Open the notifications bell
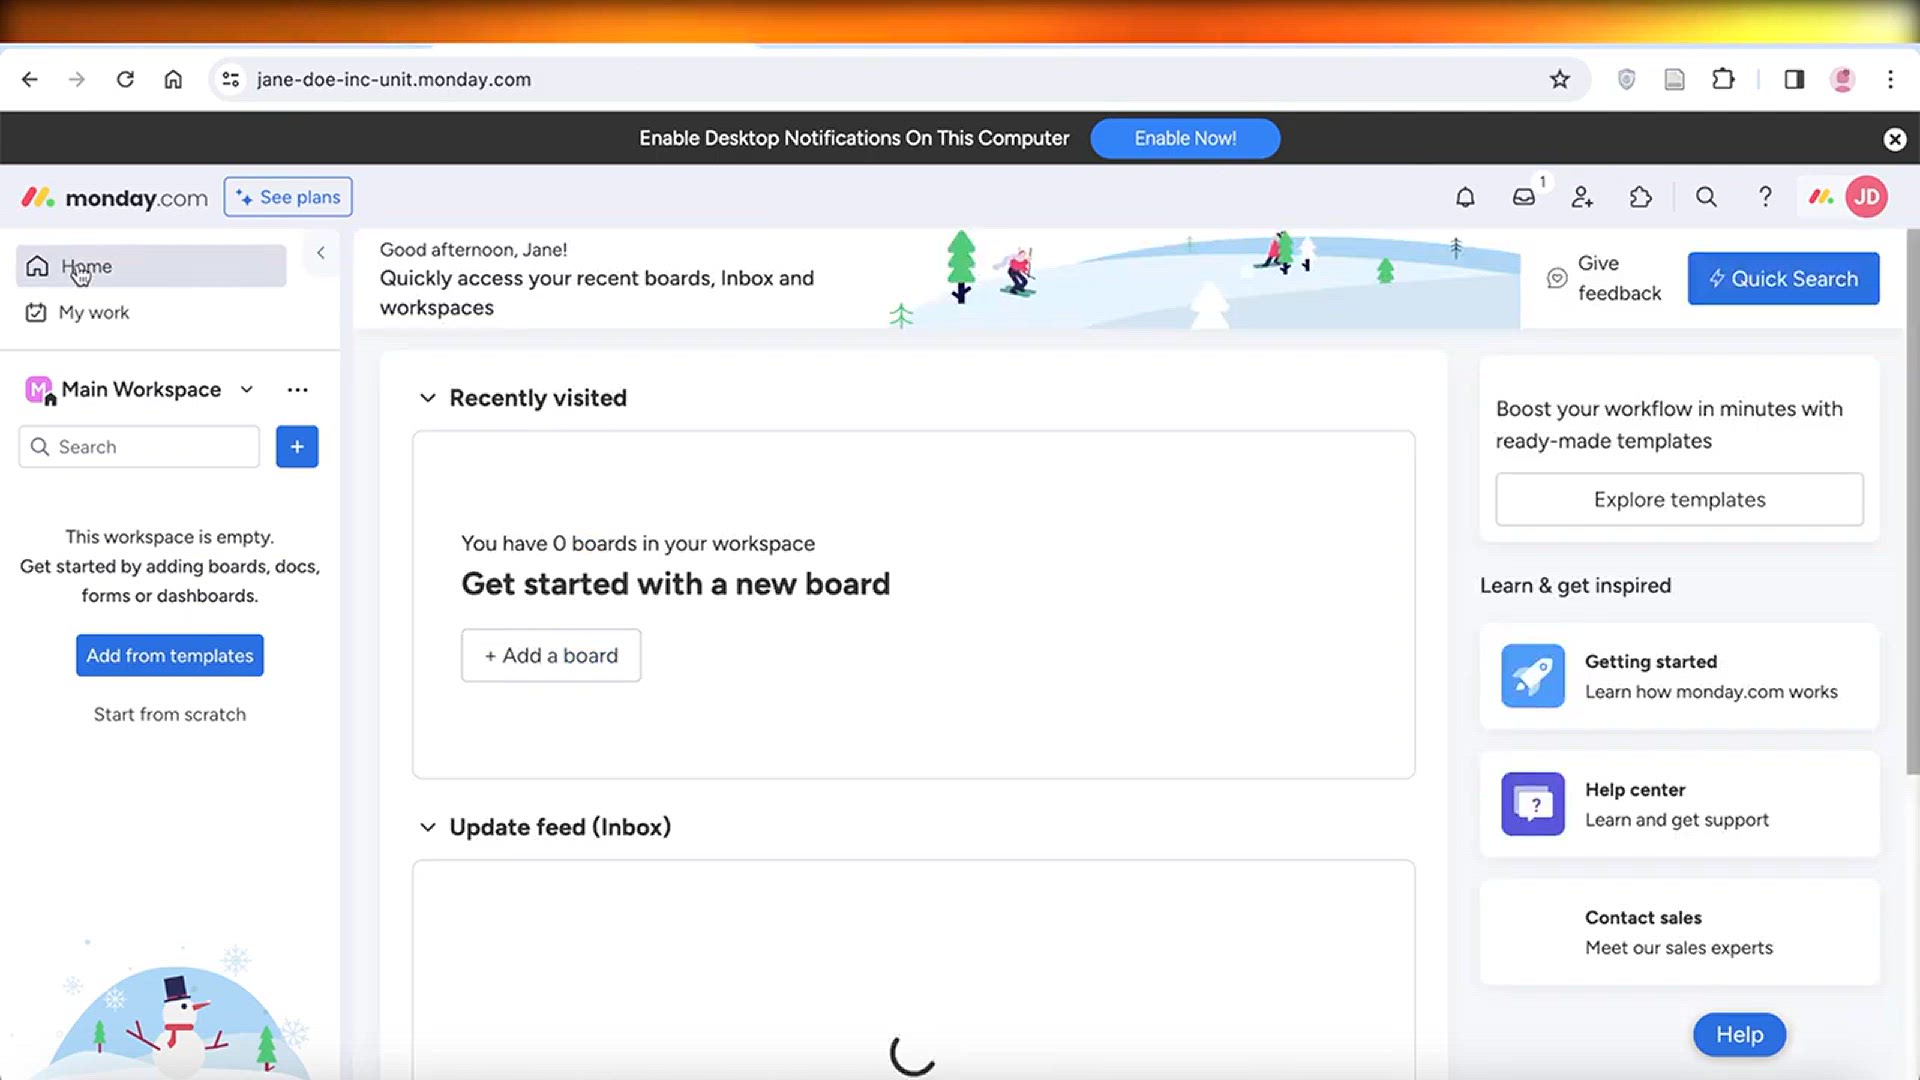The height and width of the screenshot is (1080, 1920). click(x=1465, y=197)
